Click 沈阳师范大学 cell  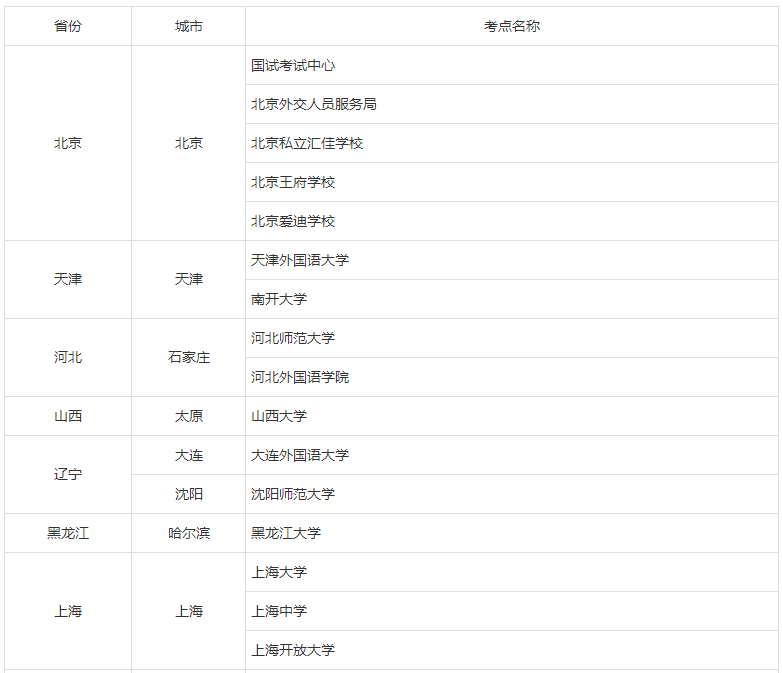512,494
